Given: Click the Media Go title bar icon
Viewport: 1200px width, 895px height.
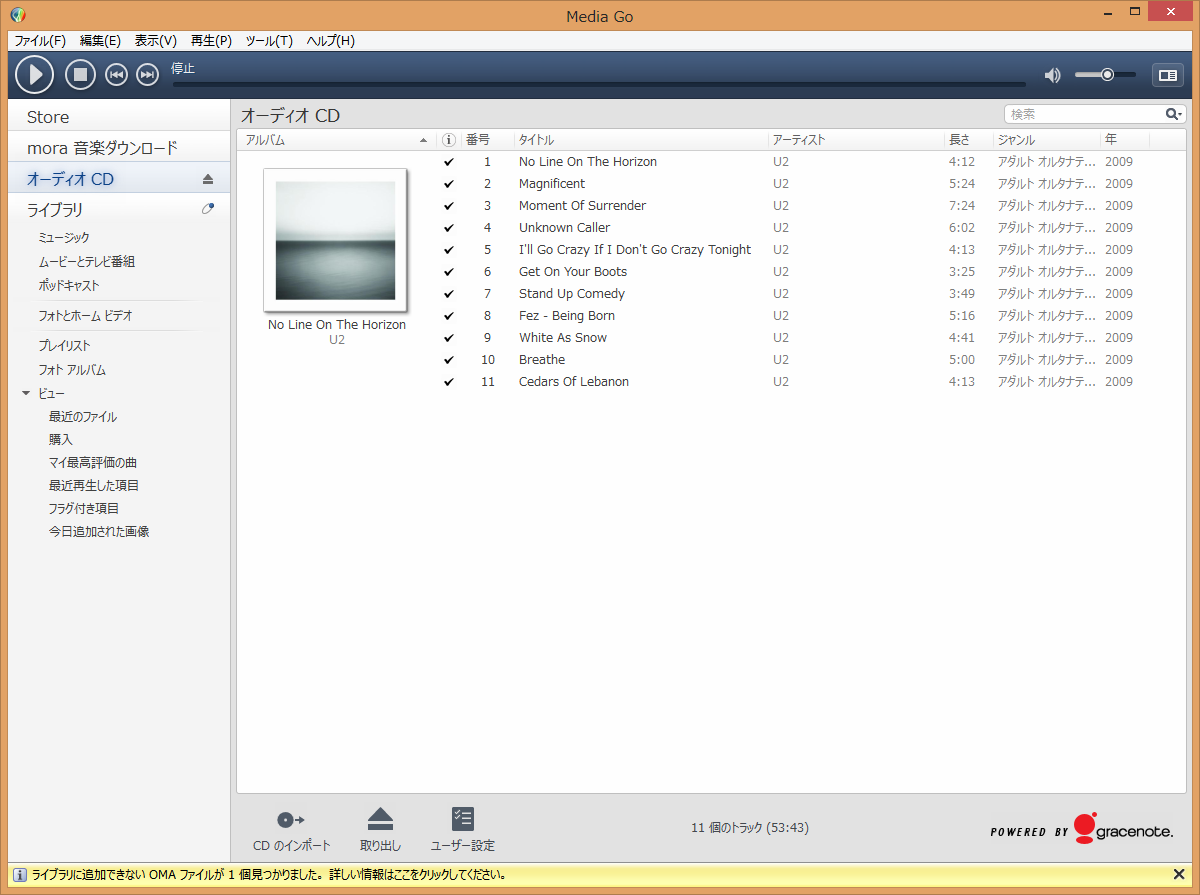Looking at the screenshot, I should click(x=17, y=15).
